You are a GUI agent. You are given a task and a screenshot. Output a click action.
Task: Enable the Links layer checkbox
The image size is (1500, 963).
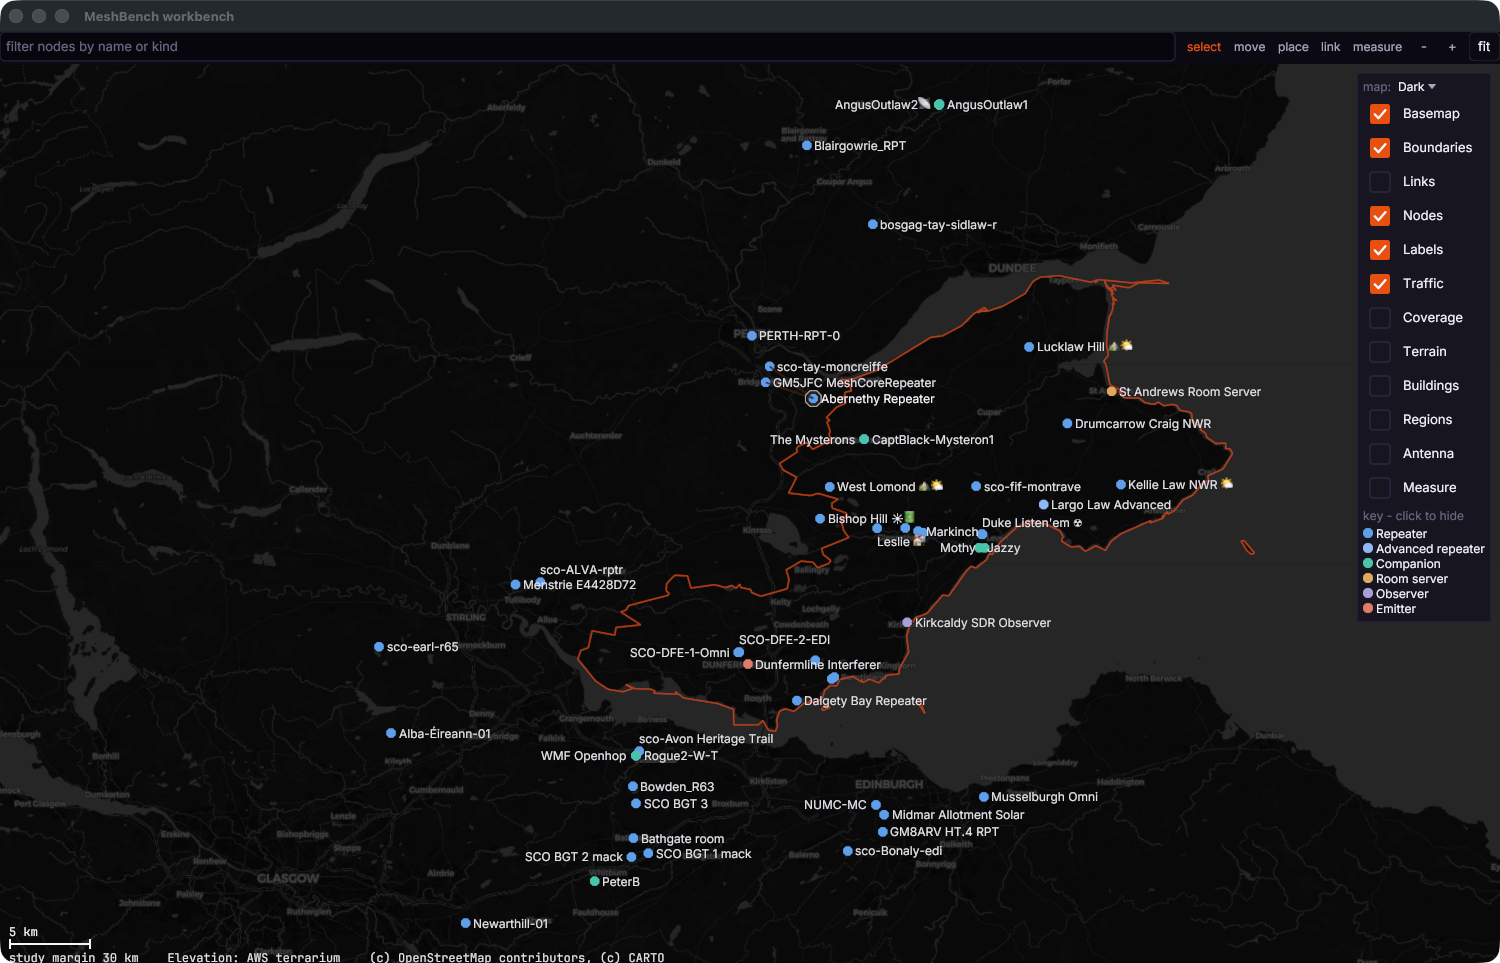click(x=1380, y=182)
